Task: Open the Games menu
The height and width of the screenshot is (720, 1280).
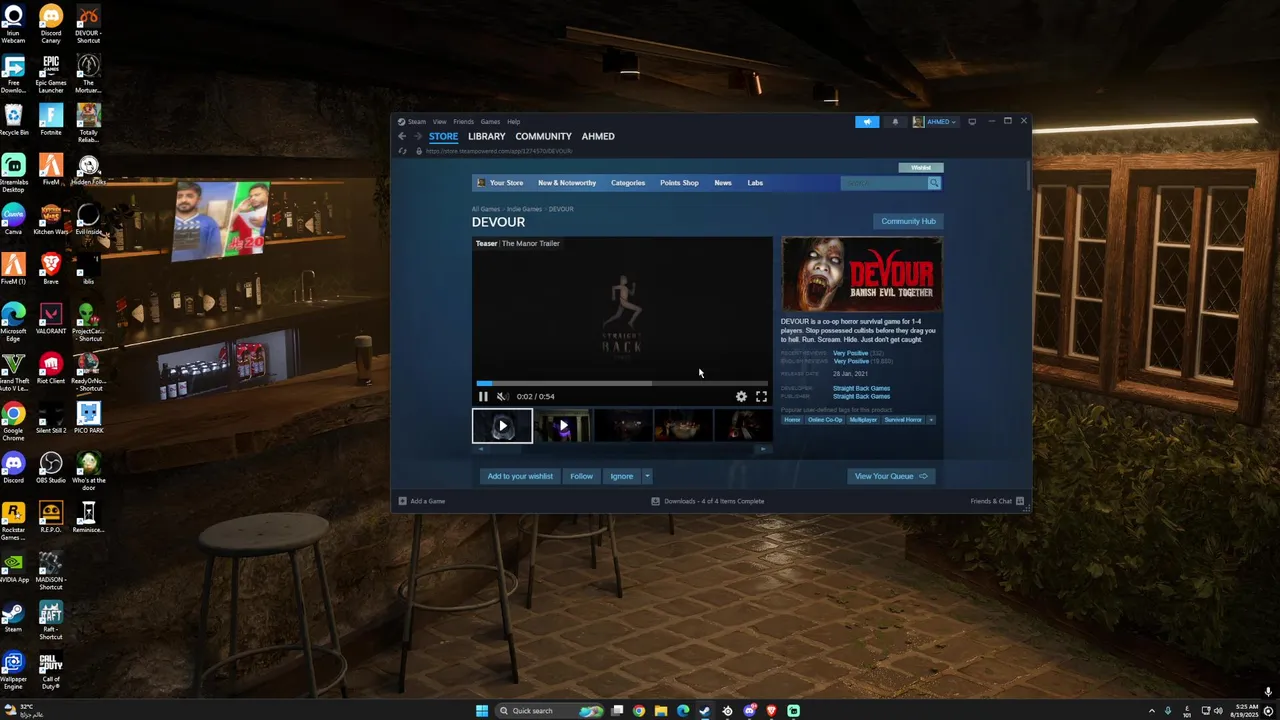Action: pyautogui.click(x=490, y=122)
